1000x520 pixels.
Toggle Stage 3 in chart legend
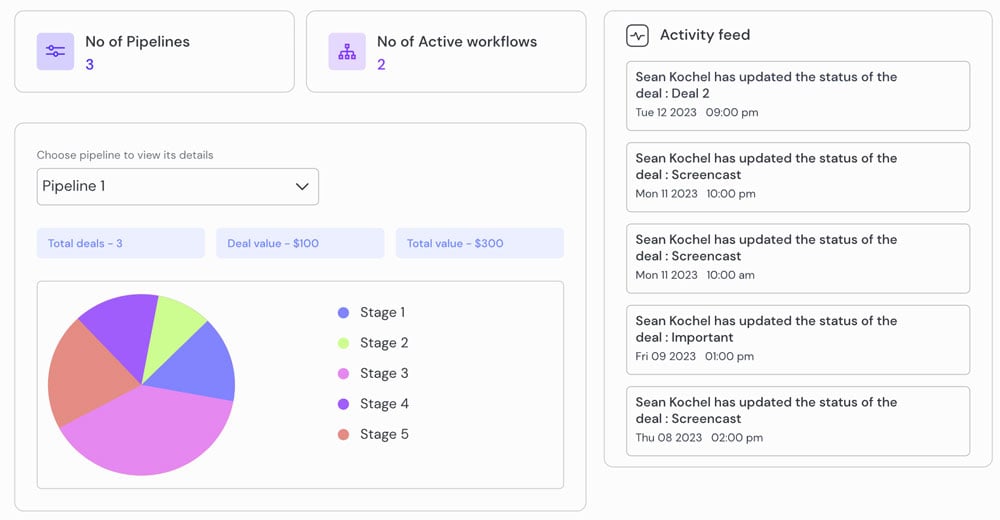(373, 373)
